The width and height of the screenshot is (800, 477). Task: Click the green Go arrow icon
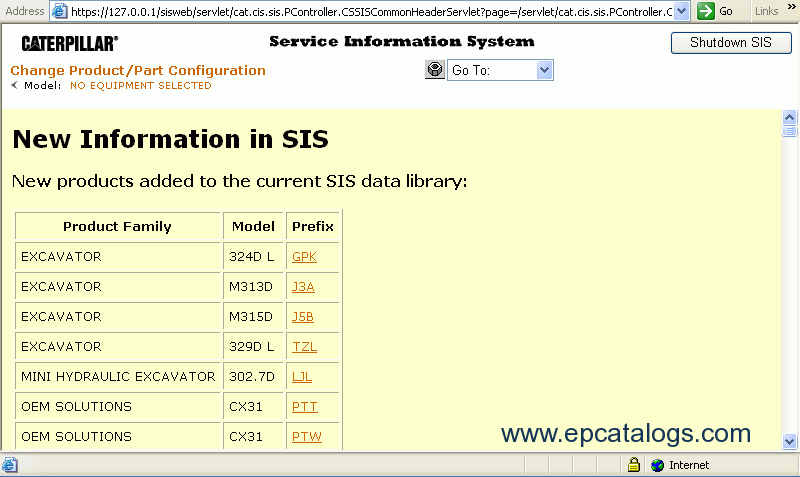coord(706,11)
